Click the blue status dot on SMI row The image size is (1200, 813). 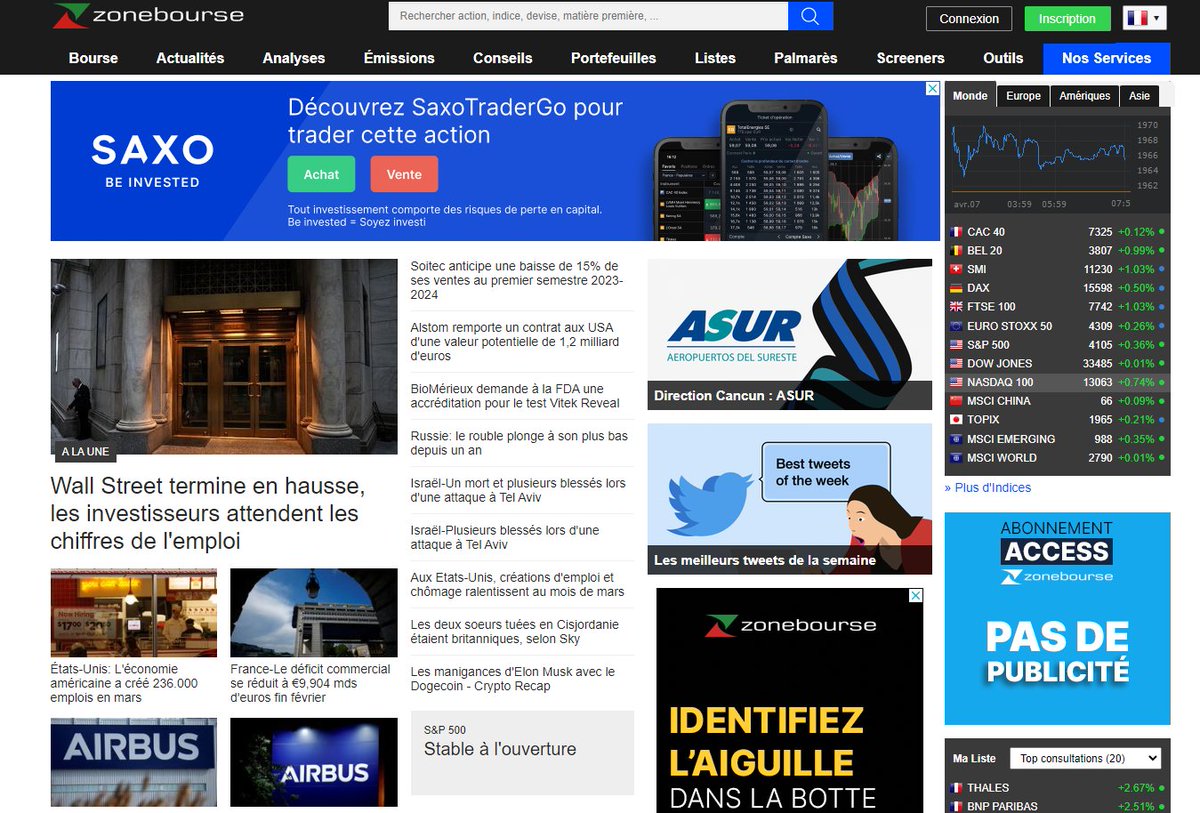[x=1161, y=270]
